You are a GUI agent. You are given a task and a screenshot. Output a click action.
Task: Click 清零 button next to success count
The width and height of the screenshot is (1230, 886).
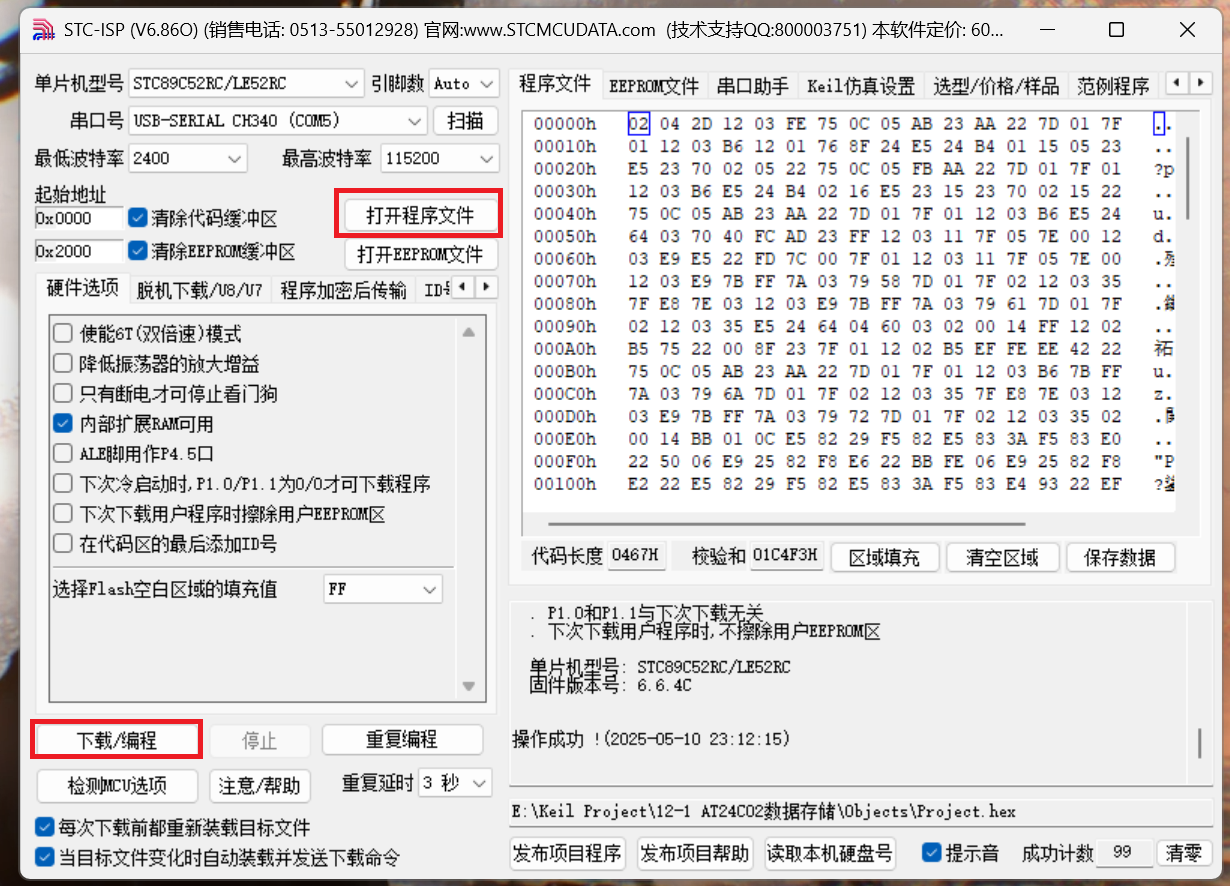tap(1184, 853)
